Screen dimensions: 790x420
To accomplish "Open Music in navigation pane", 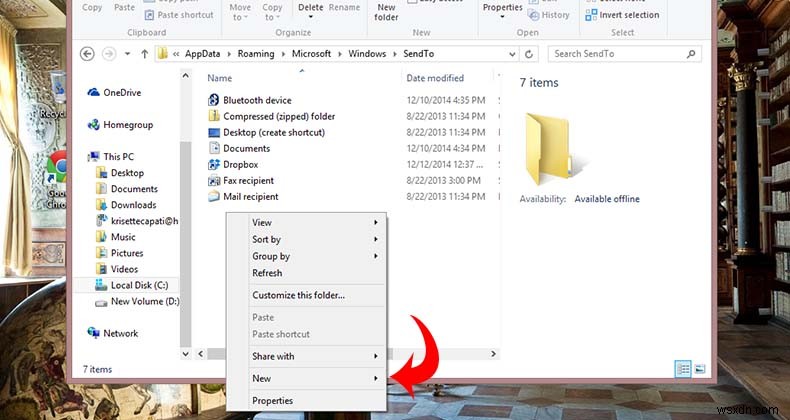I will coord(116,237).
